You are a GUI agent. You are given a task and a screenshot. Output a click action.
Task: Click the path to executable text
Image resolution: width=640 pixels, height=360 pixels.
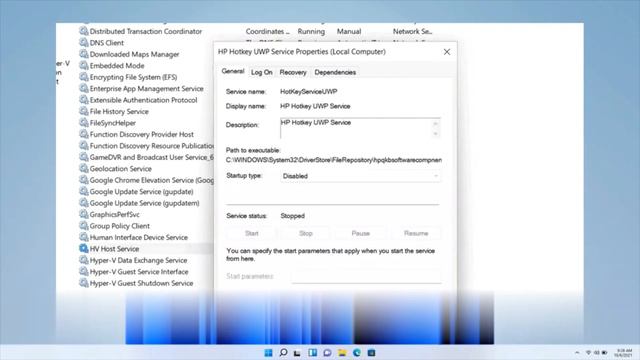click(334, 160)
